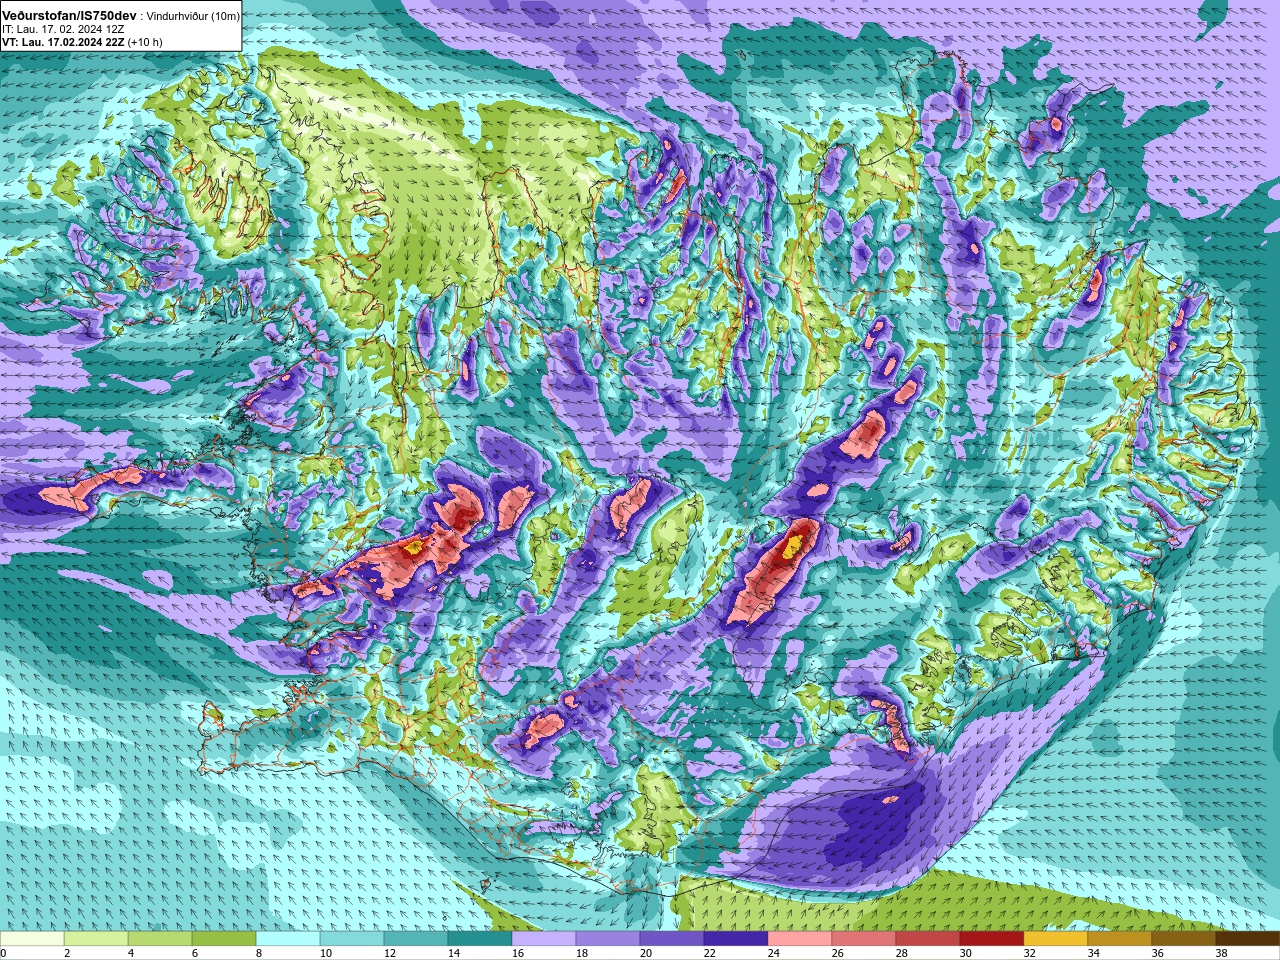Click the golden brown 34–36 legend swatch
1280x960 pixels.
[1120, 940]
